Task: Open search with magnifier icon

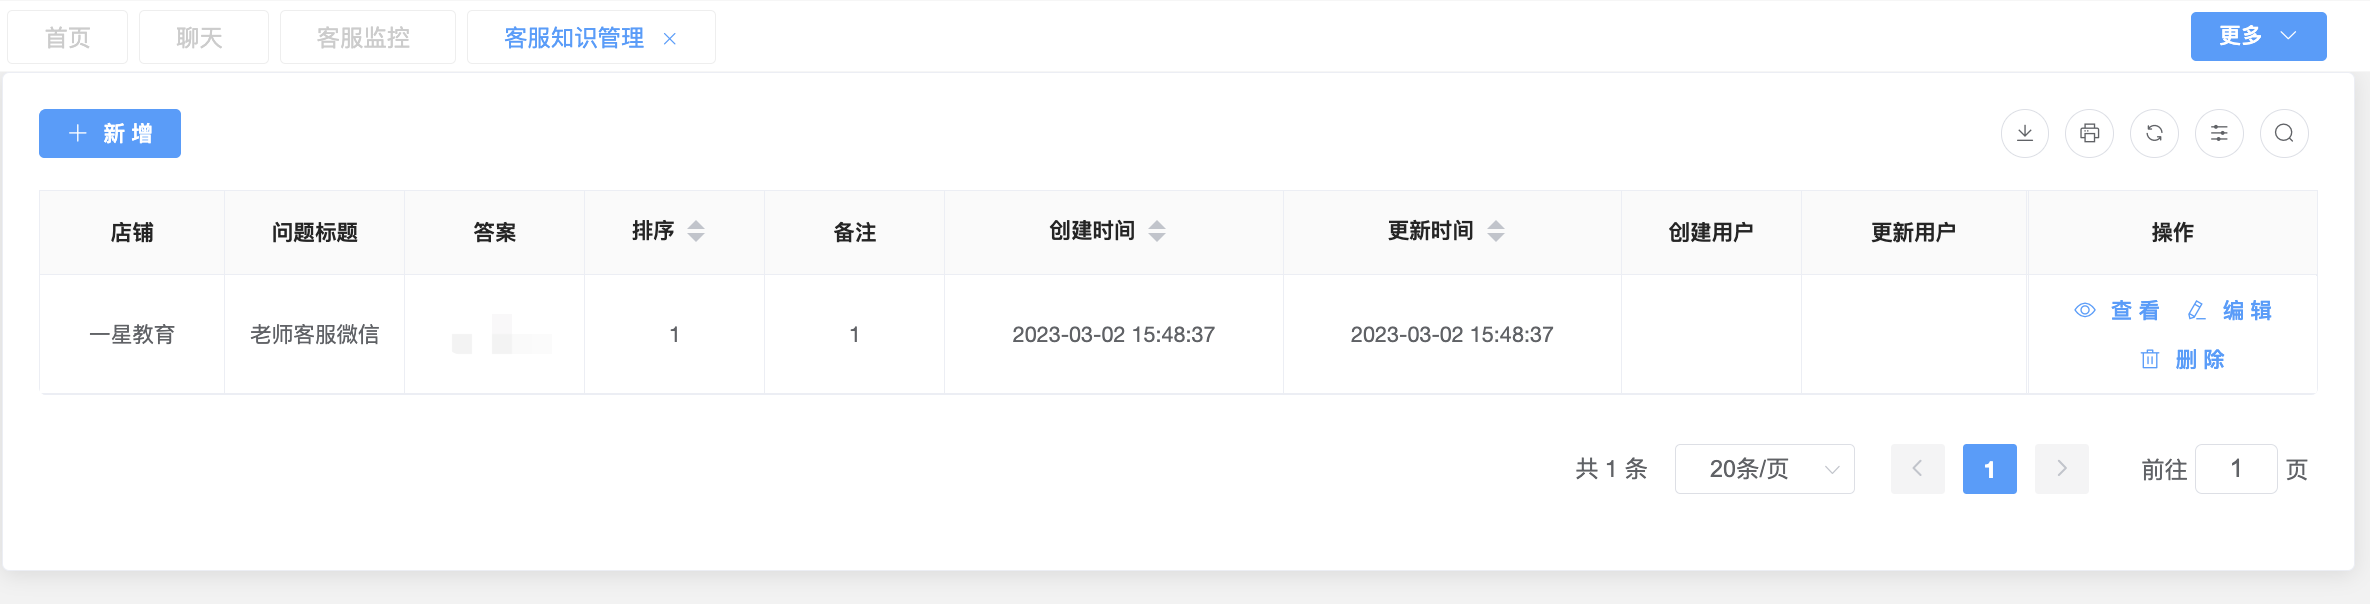Action: point(2284,133)
